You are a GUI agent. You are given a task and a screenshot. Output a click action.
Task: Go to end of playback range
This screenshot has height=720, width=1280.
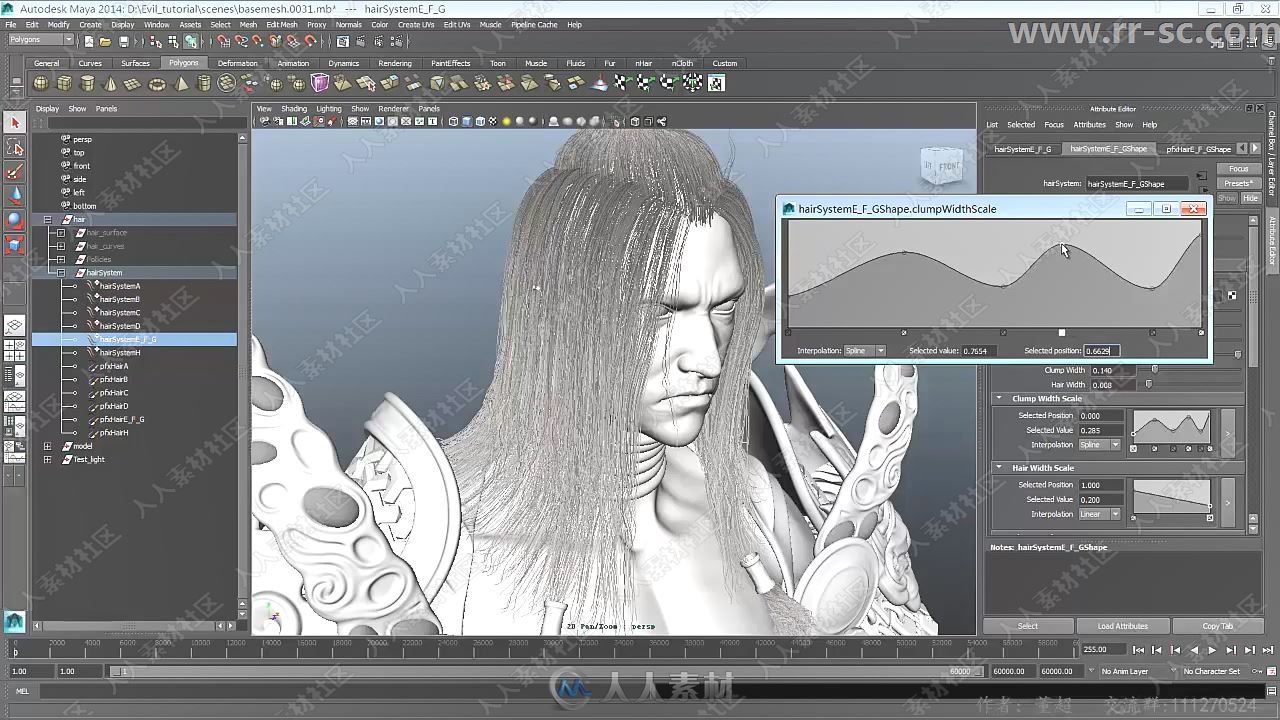pos(1266,650)
